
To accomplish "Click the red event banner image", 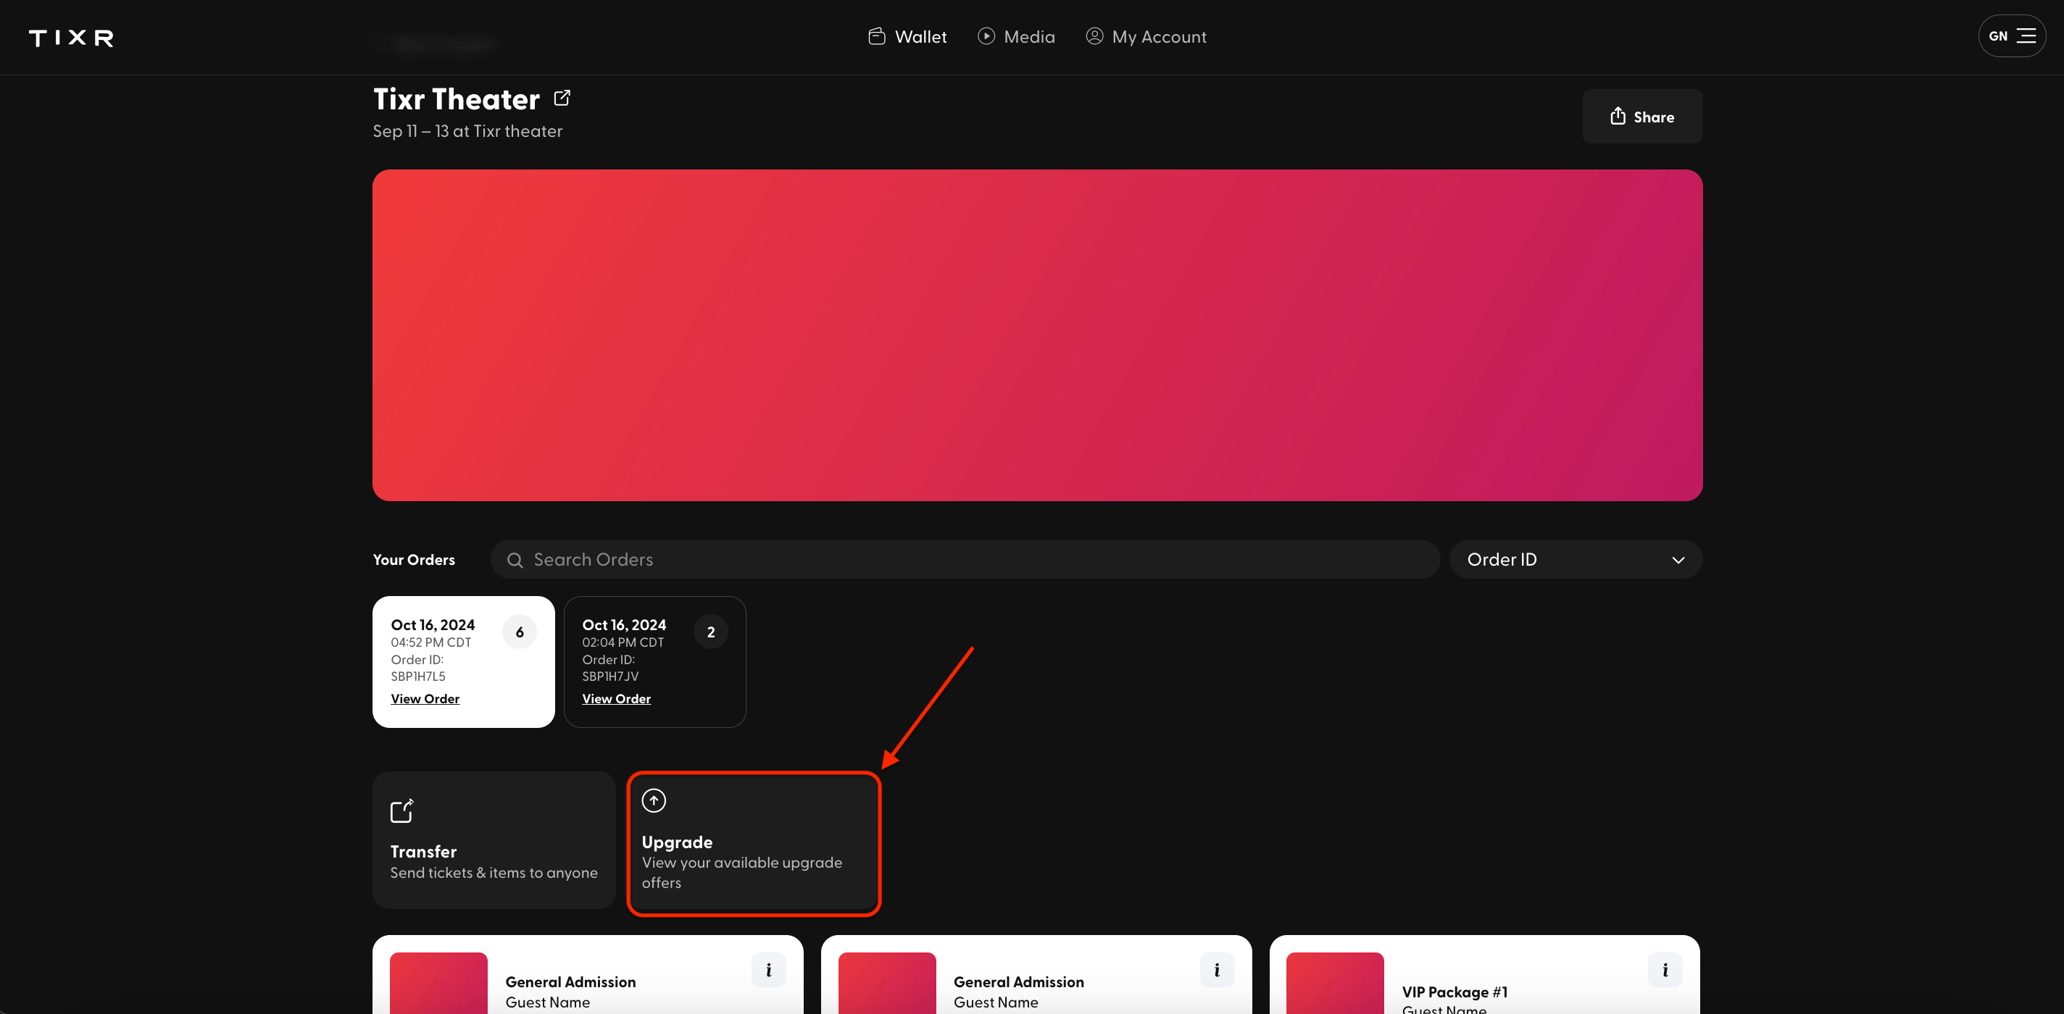I will point(1037,335).
